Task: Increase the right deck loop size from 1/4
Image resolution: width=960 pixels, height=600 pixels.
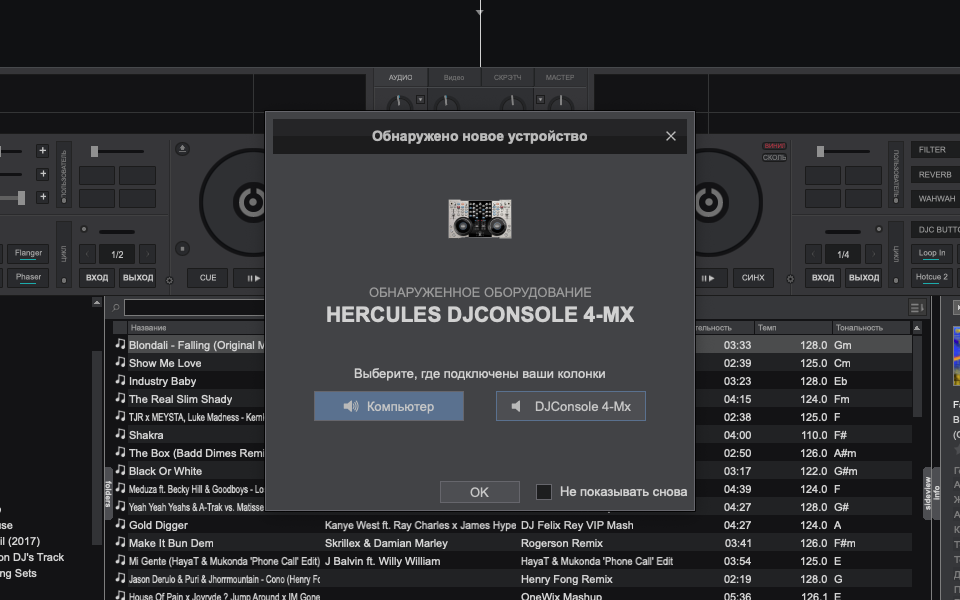Action: coord(873,254)
